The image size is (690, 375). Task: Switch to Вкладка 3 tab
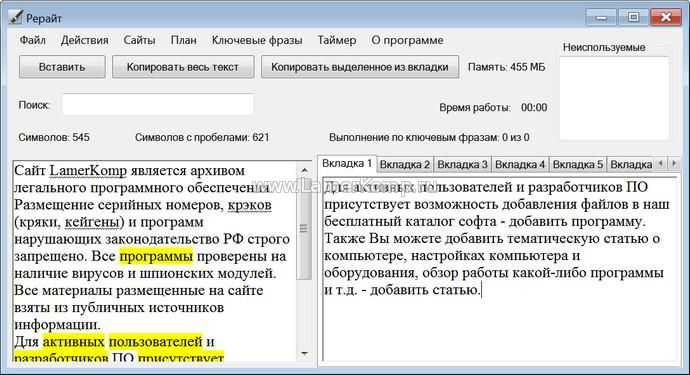pos(462,165)
